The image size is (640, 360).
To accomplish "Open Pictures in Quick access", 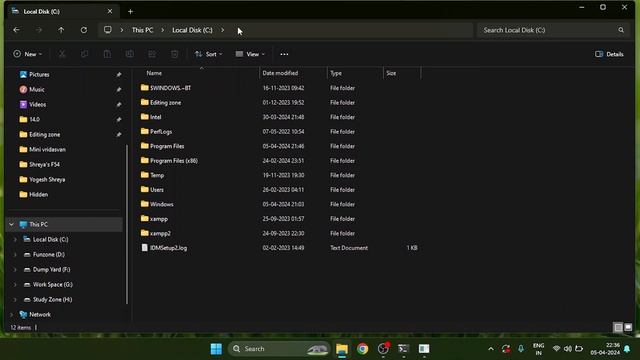I will pyautogui.click(x=39, y=75).
